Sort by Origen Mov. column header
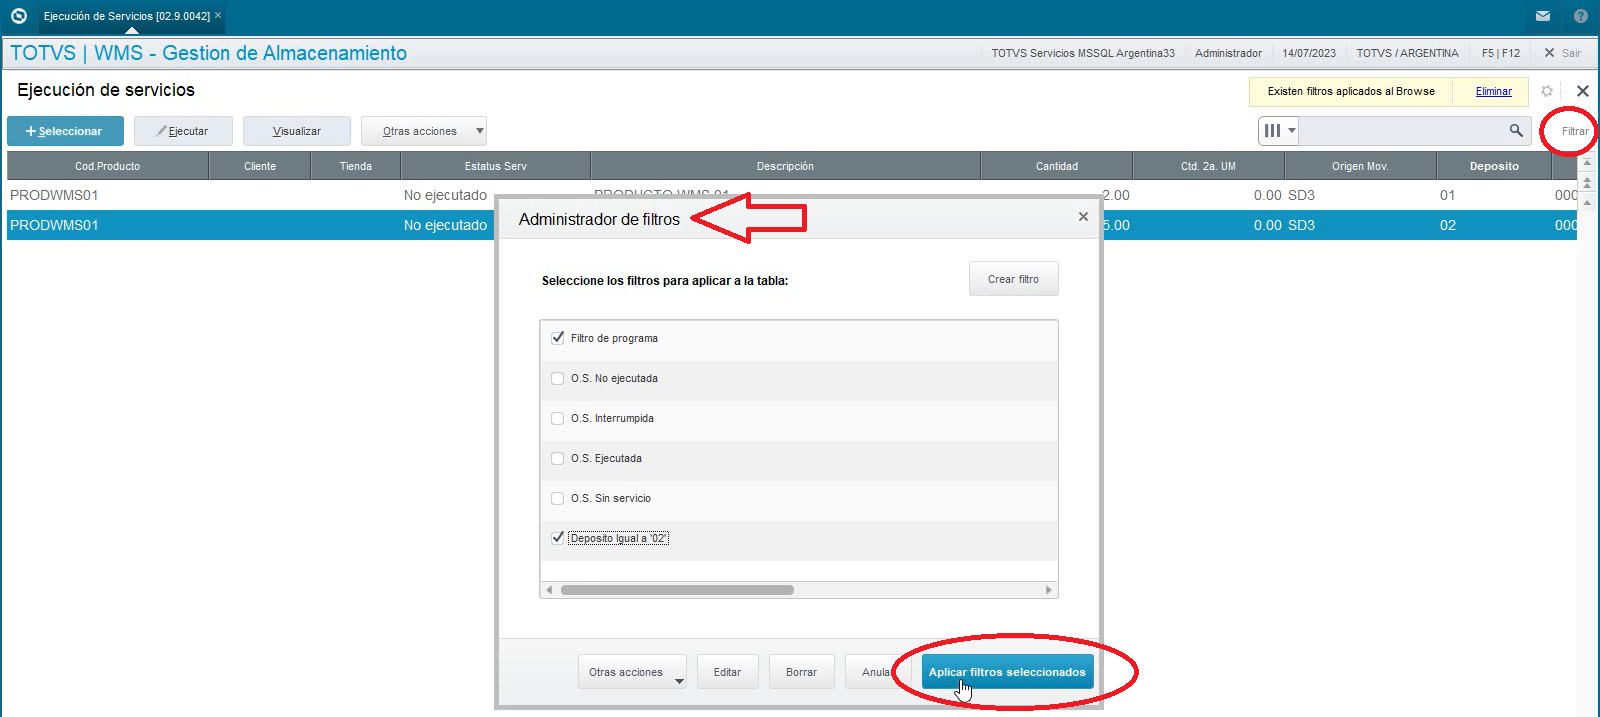 point(1360,166)
